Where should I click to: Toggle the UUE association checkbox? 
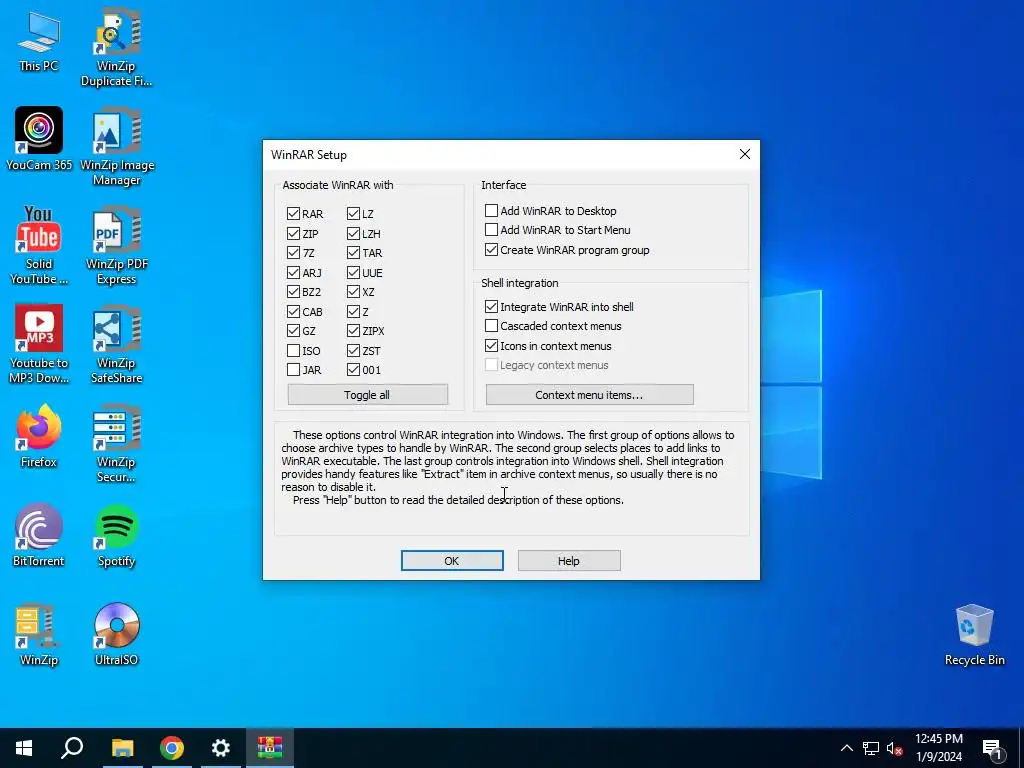[x=353, y=272]
